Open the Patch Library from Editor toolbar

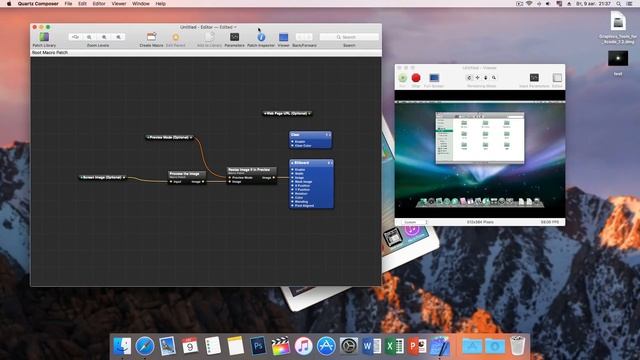44,37
